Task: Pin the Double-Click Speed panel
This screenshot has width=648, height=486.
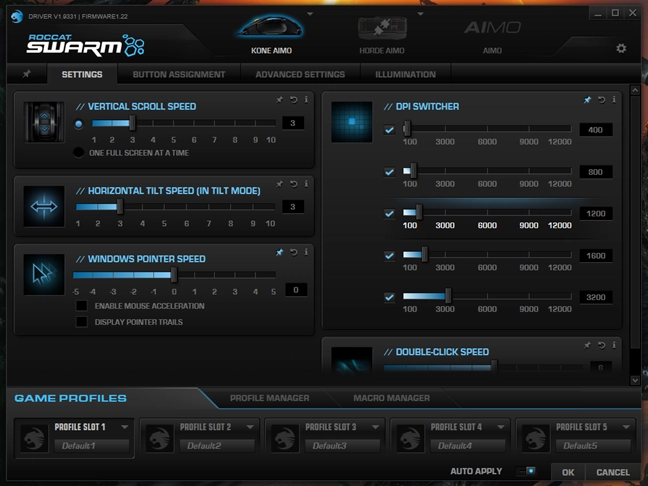Action: click(x=587, y=345)
